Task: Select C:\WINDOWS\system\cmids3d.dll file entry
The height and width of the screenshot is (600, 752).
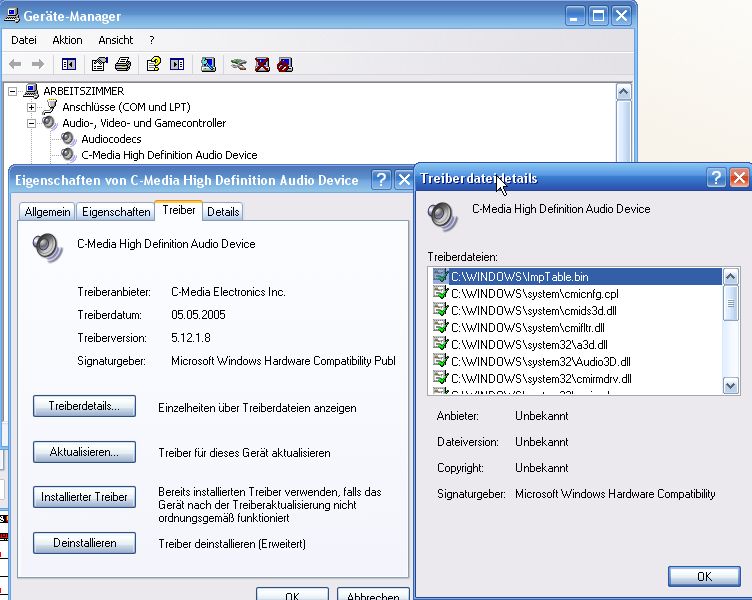Action: (x=533, y=310)
